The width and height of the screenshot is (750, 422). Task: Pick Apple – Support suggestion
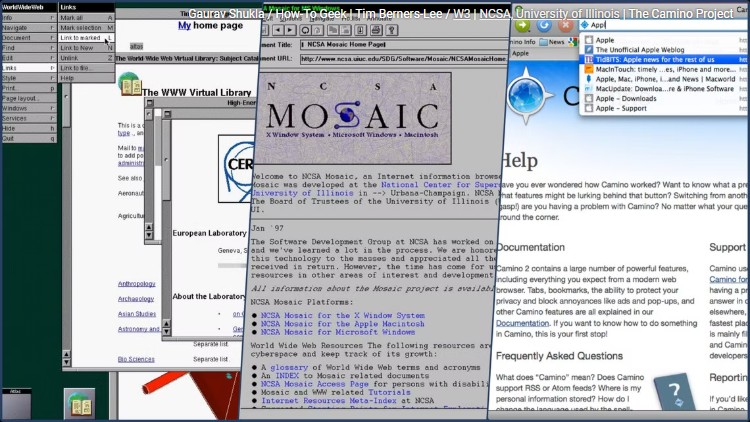point(664,108)
